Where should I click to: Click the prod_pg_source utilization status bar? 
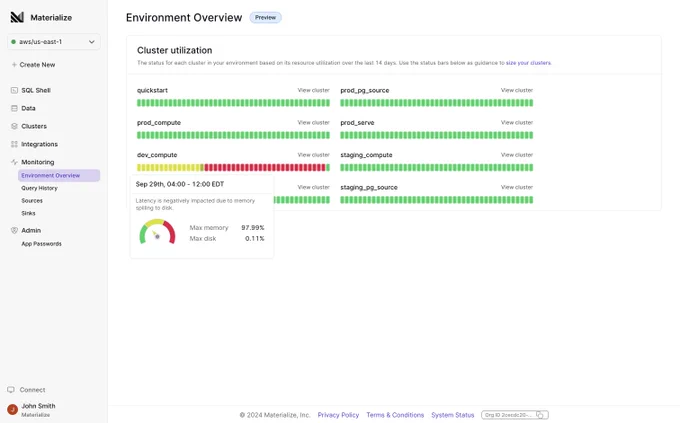click(437, 103)
